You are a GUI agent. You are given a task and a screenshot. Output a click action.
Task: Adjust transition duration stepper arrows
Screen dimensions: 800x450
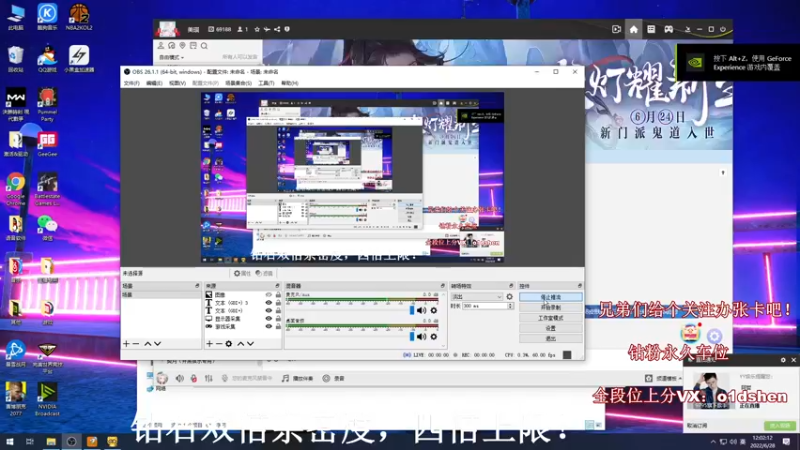(x=510, y=306)
